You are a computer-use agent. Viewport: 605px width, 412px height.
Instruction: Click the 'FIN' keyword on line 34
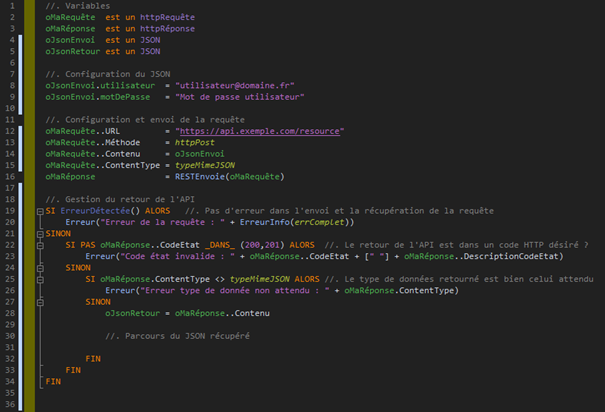53,382
